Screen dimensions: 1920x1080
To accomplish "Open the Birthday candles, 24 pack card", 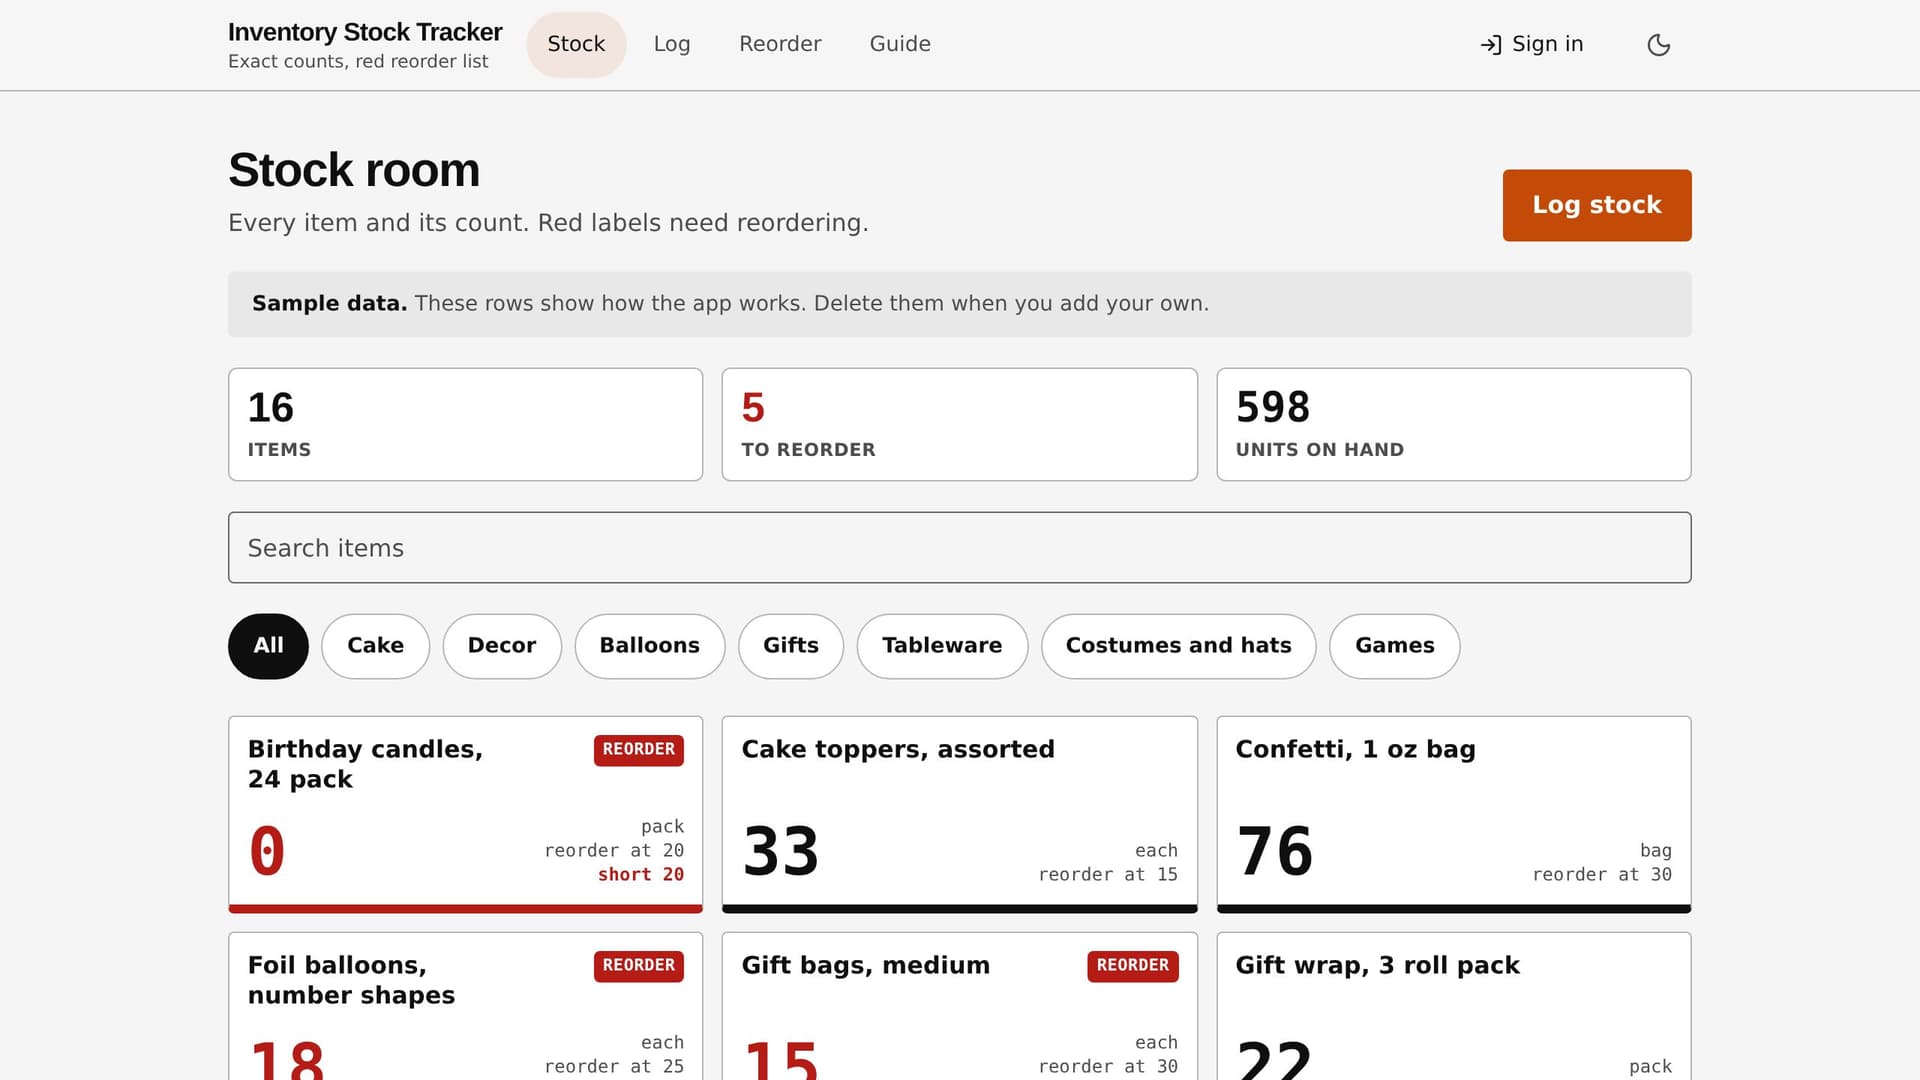I will point(466,814).
